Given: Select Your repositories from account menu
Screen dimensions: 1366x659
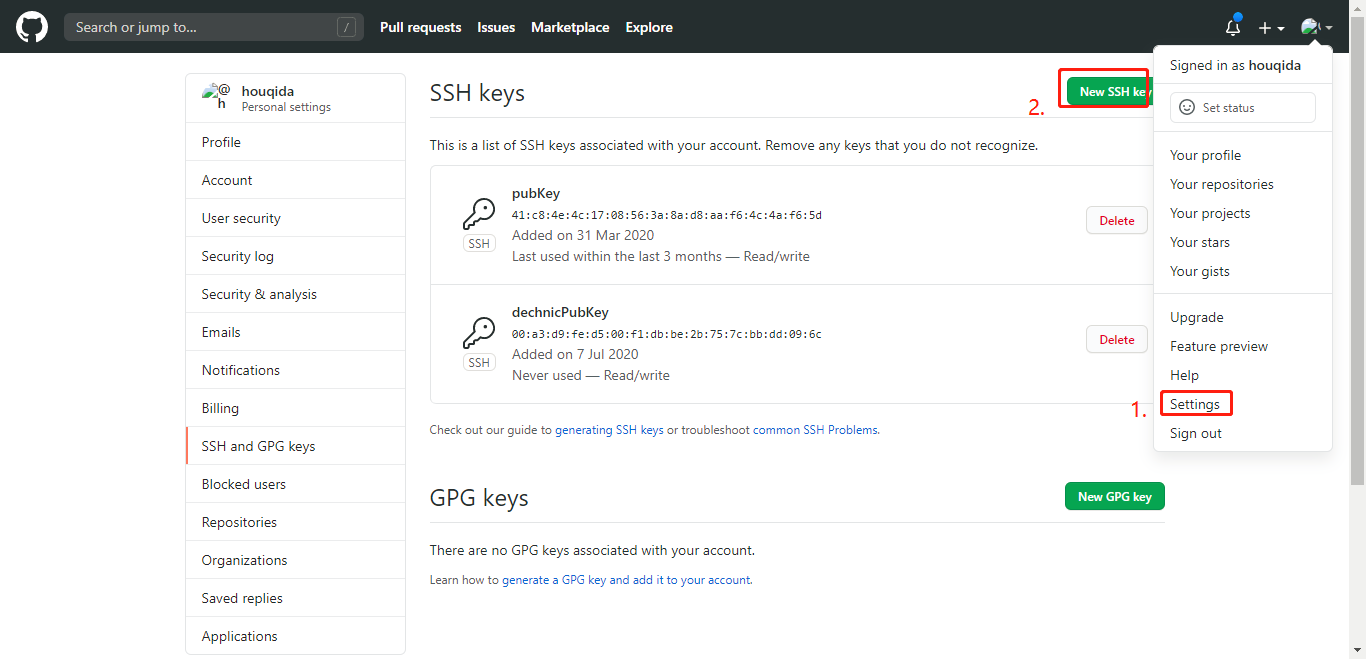Looking at the screenshot, I should [x=1221, y=184].
